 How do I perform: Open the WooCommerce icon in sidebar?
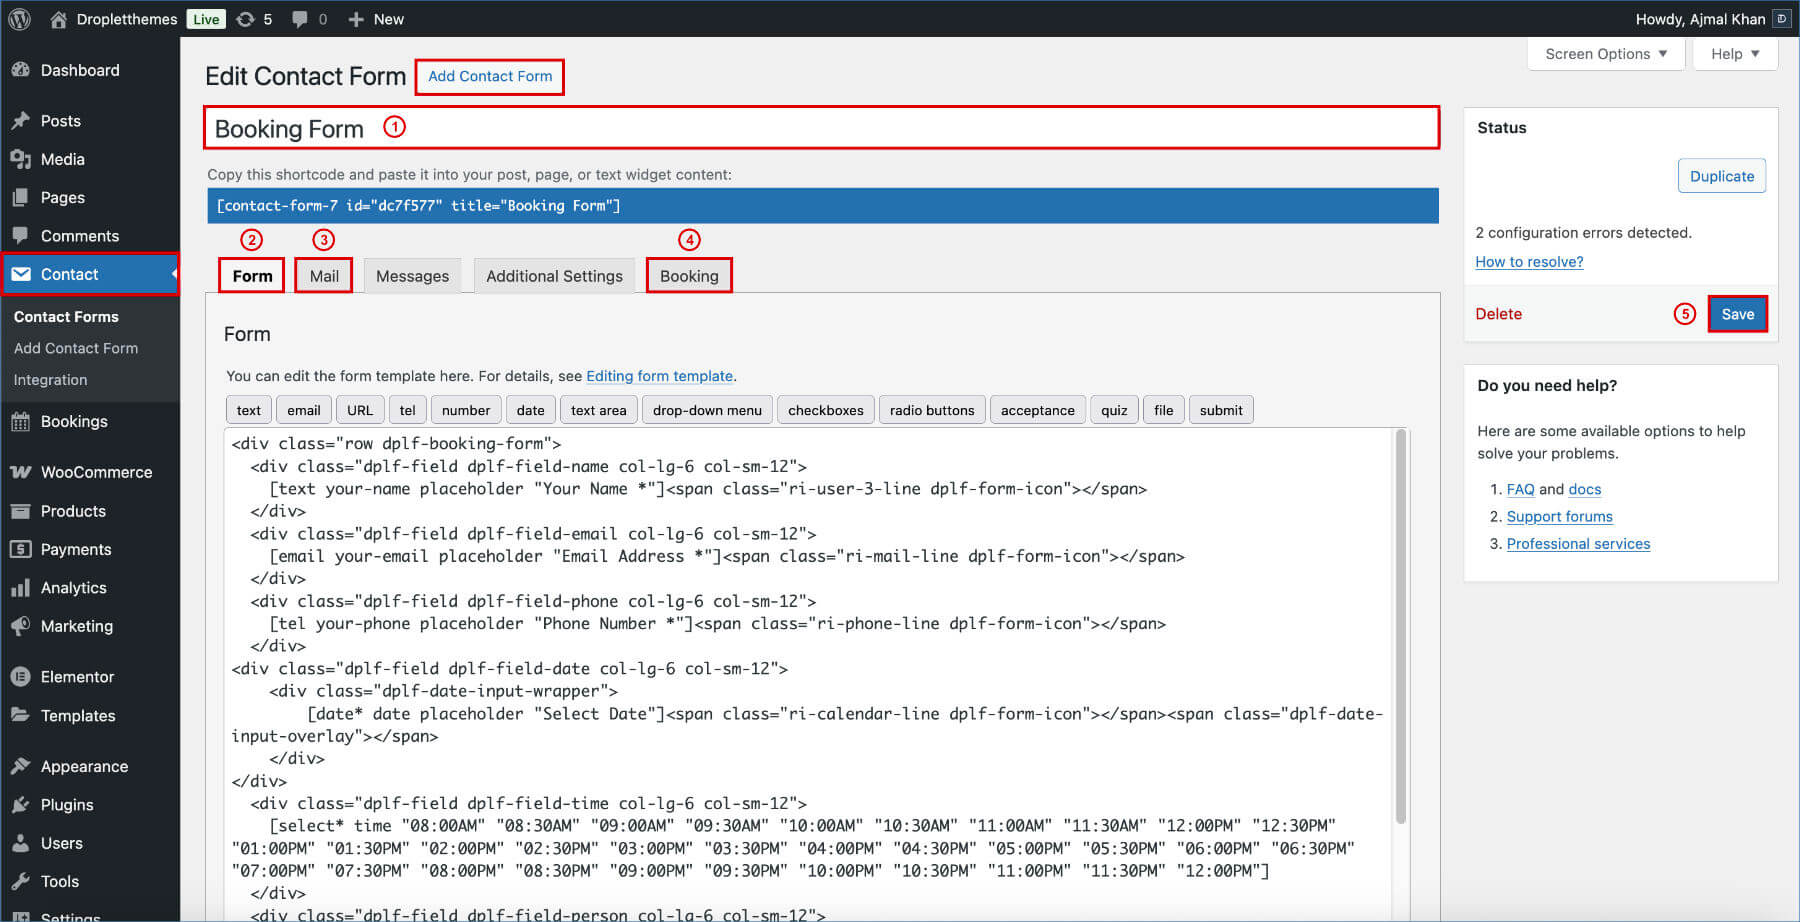pyautogui.click(x=20, y=472)
